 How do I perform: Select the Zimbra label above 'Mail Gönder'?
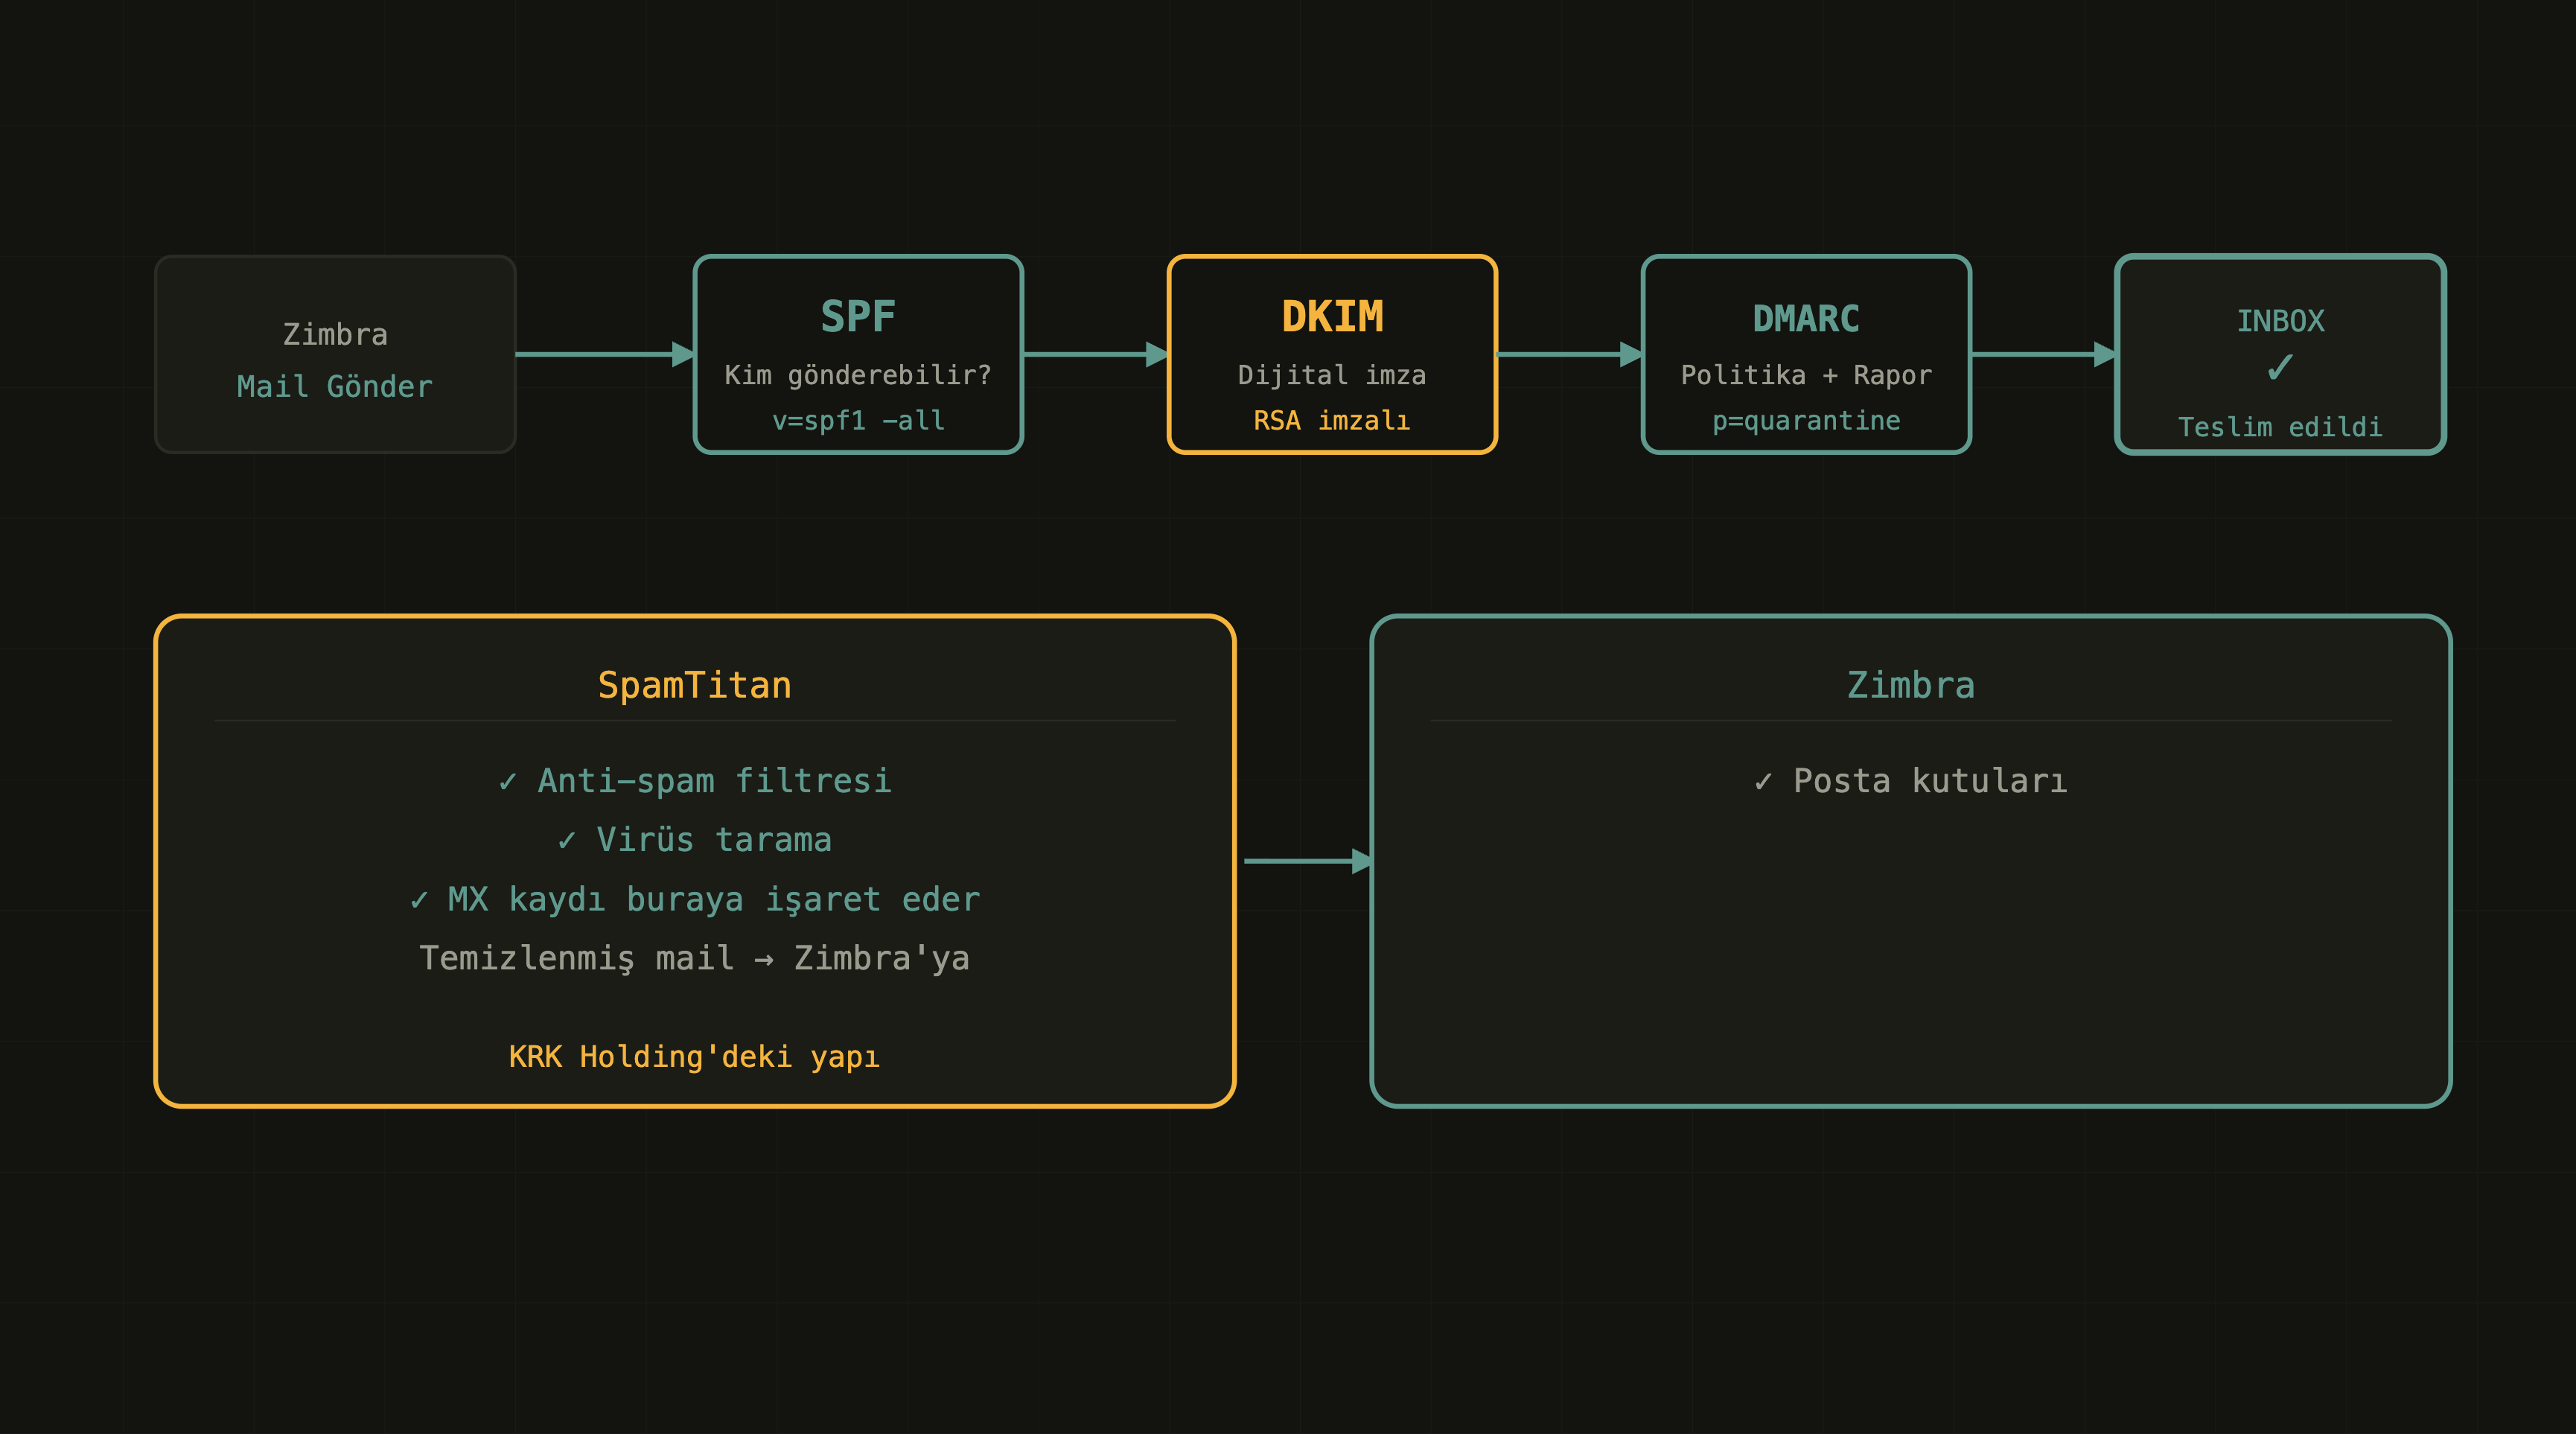tap(335, 334)
